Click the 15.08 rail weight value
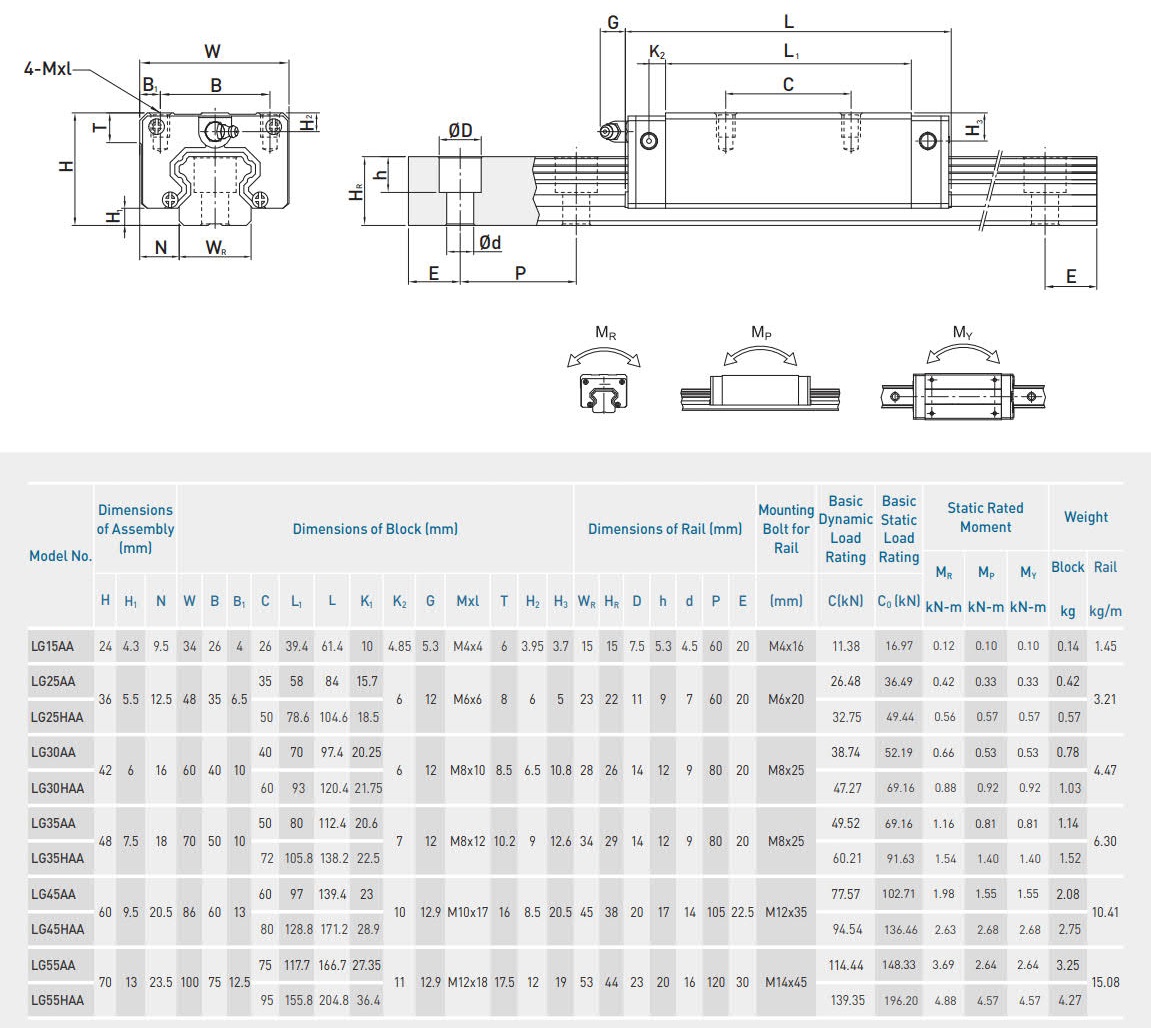This screenshot has width=1151, height=1028. coord(1105,982)
